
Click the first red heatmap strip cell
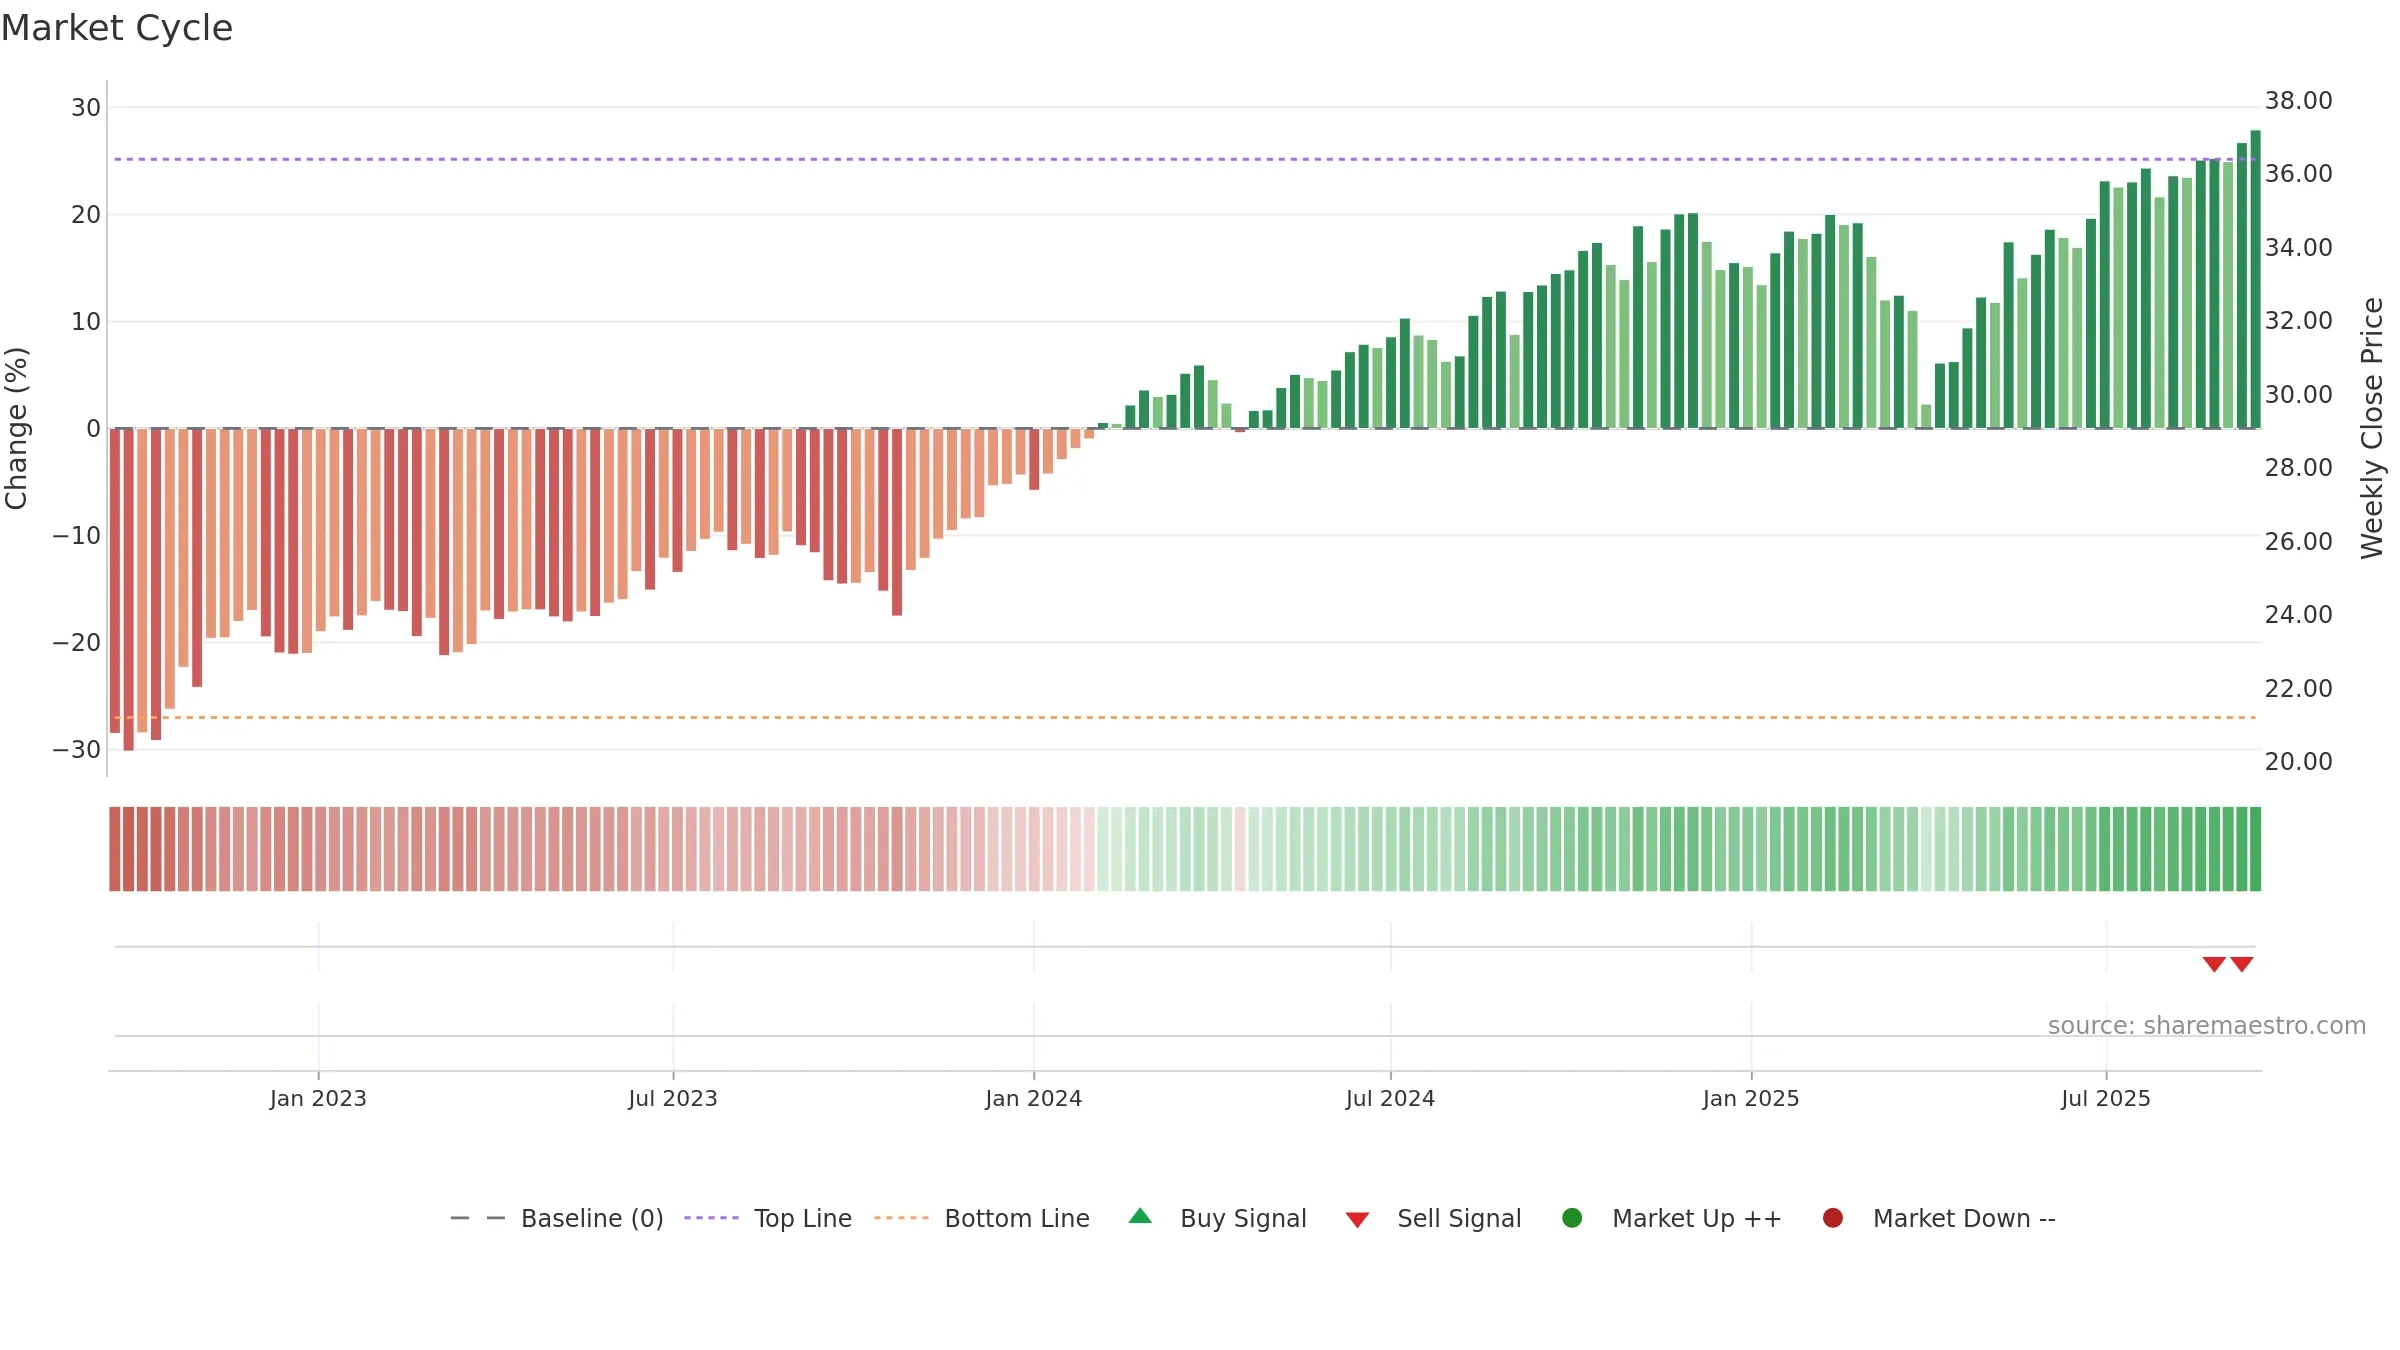(x=115, y=849)
